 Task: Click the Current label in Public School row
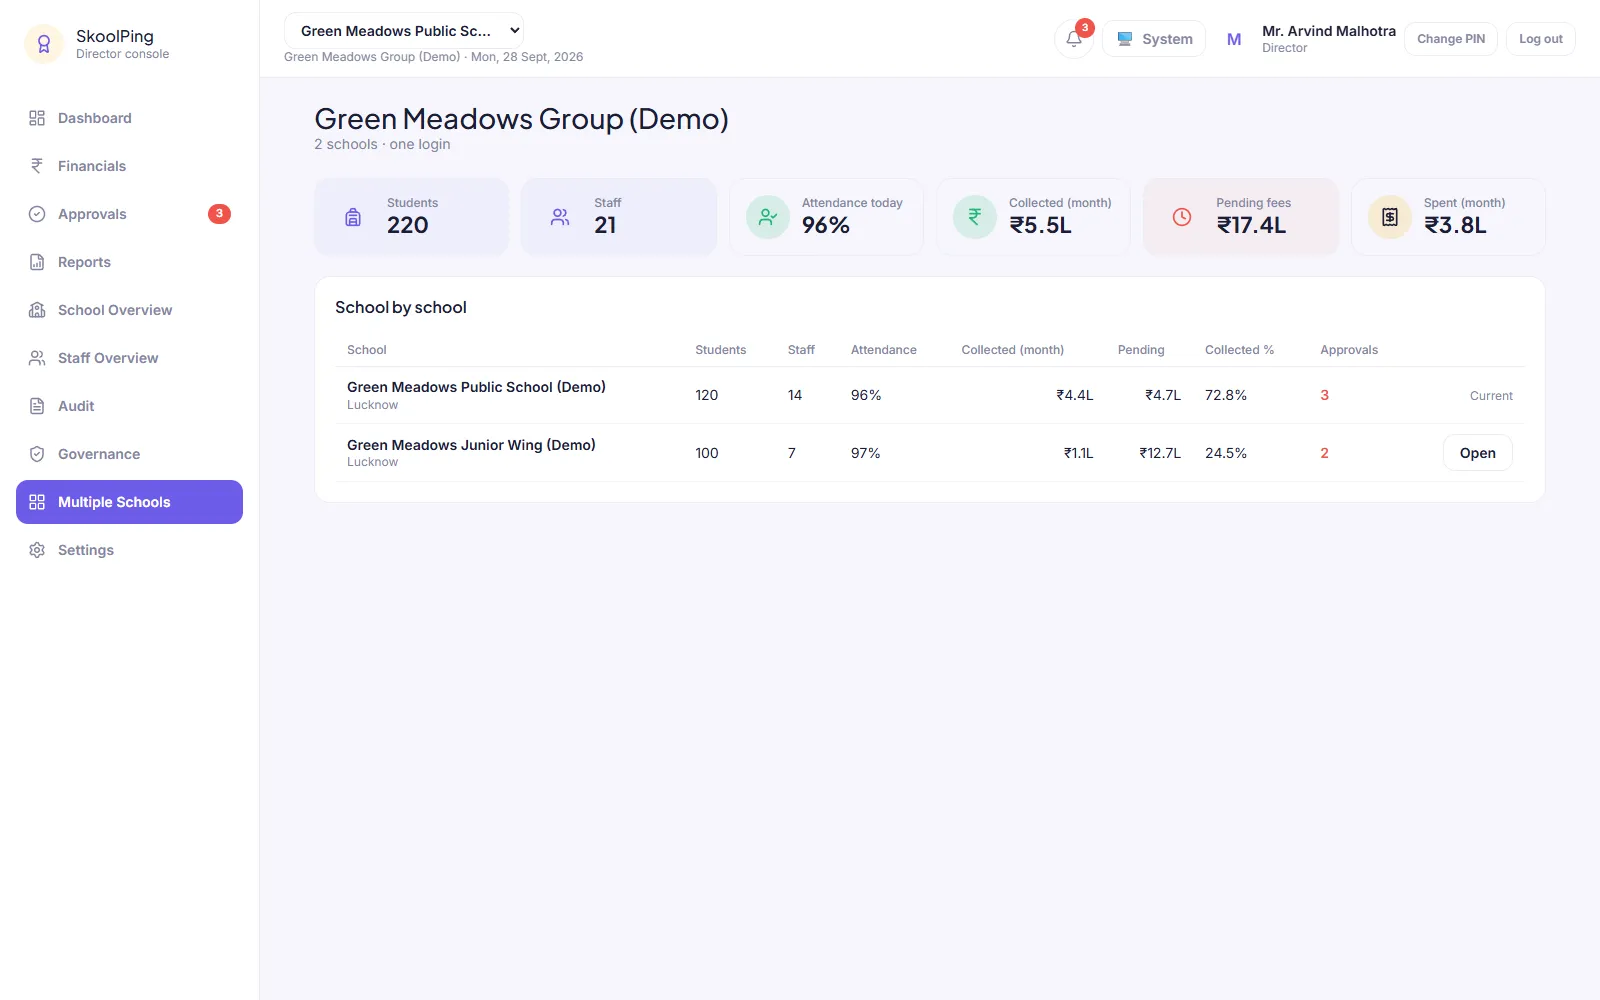(1491, 396)
